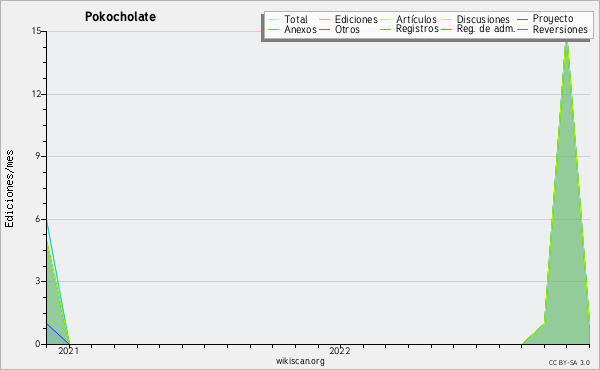Click the blue Registros color line

pos(385,29)
